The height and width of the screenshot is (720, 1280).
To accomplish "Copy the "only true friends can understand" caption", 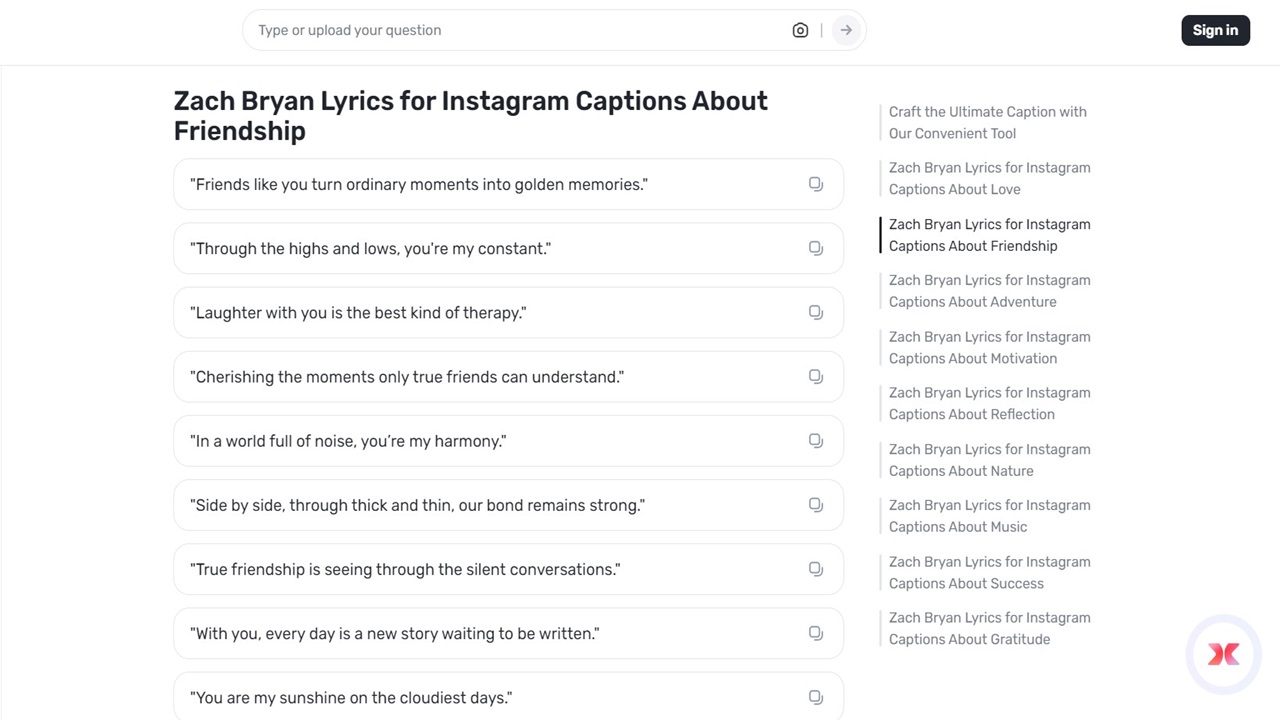I will tap(816, 376).
